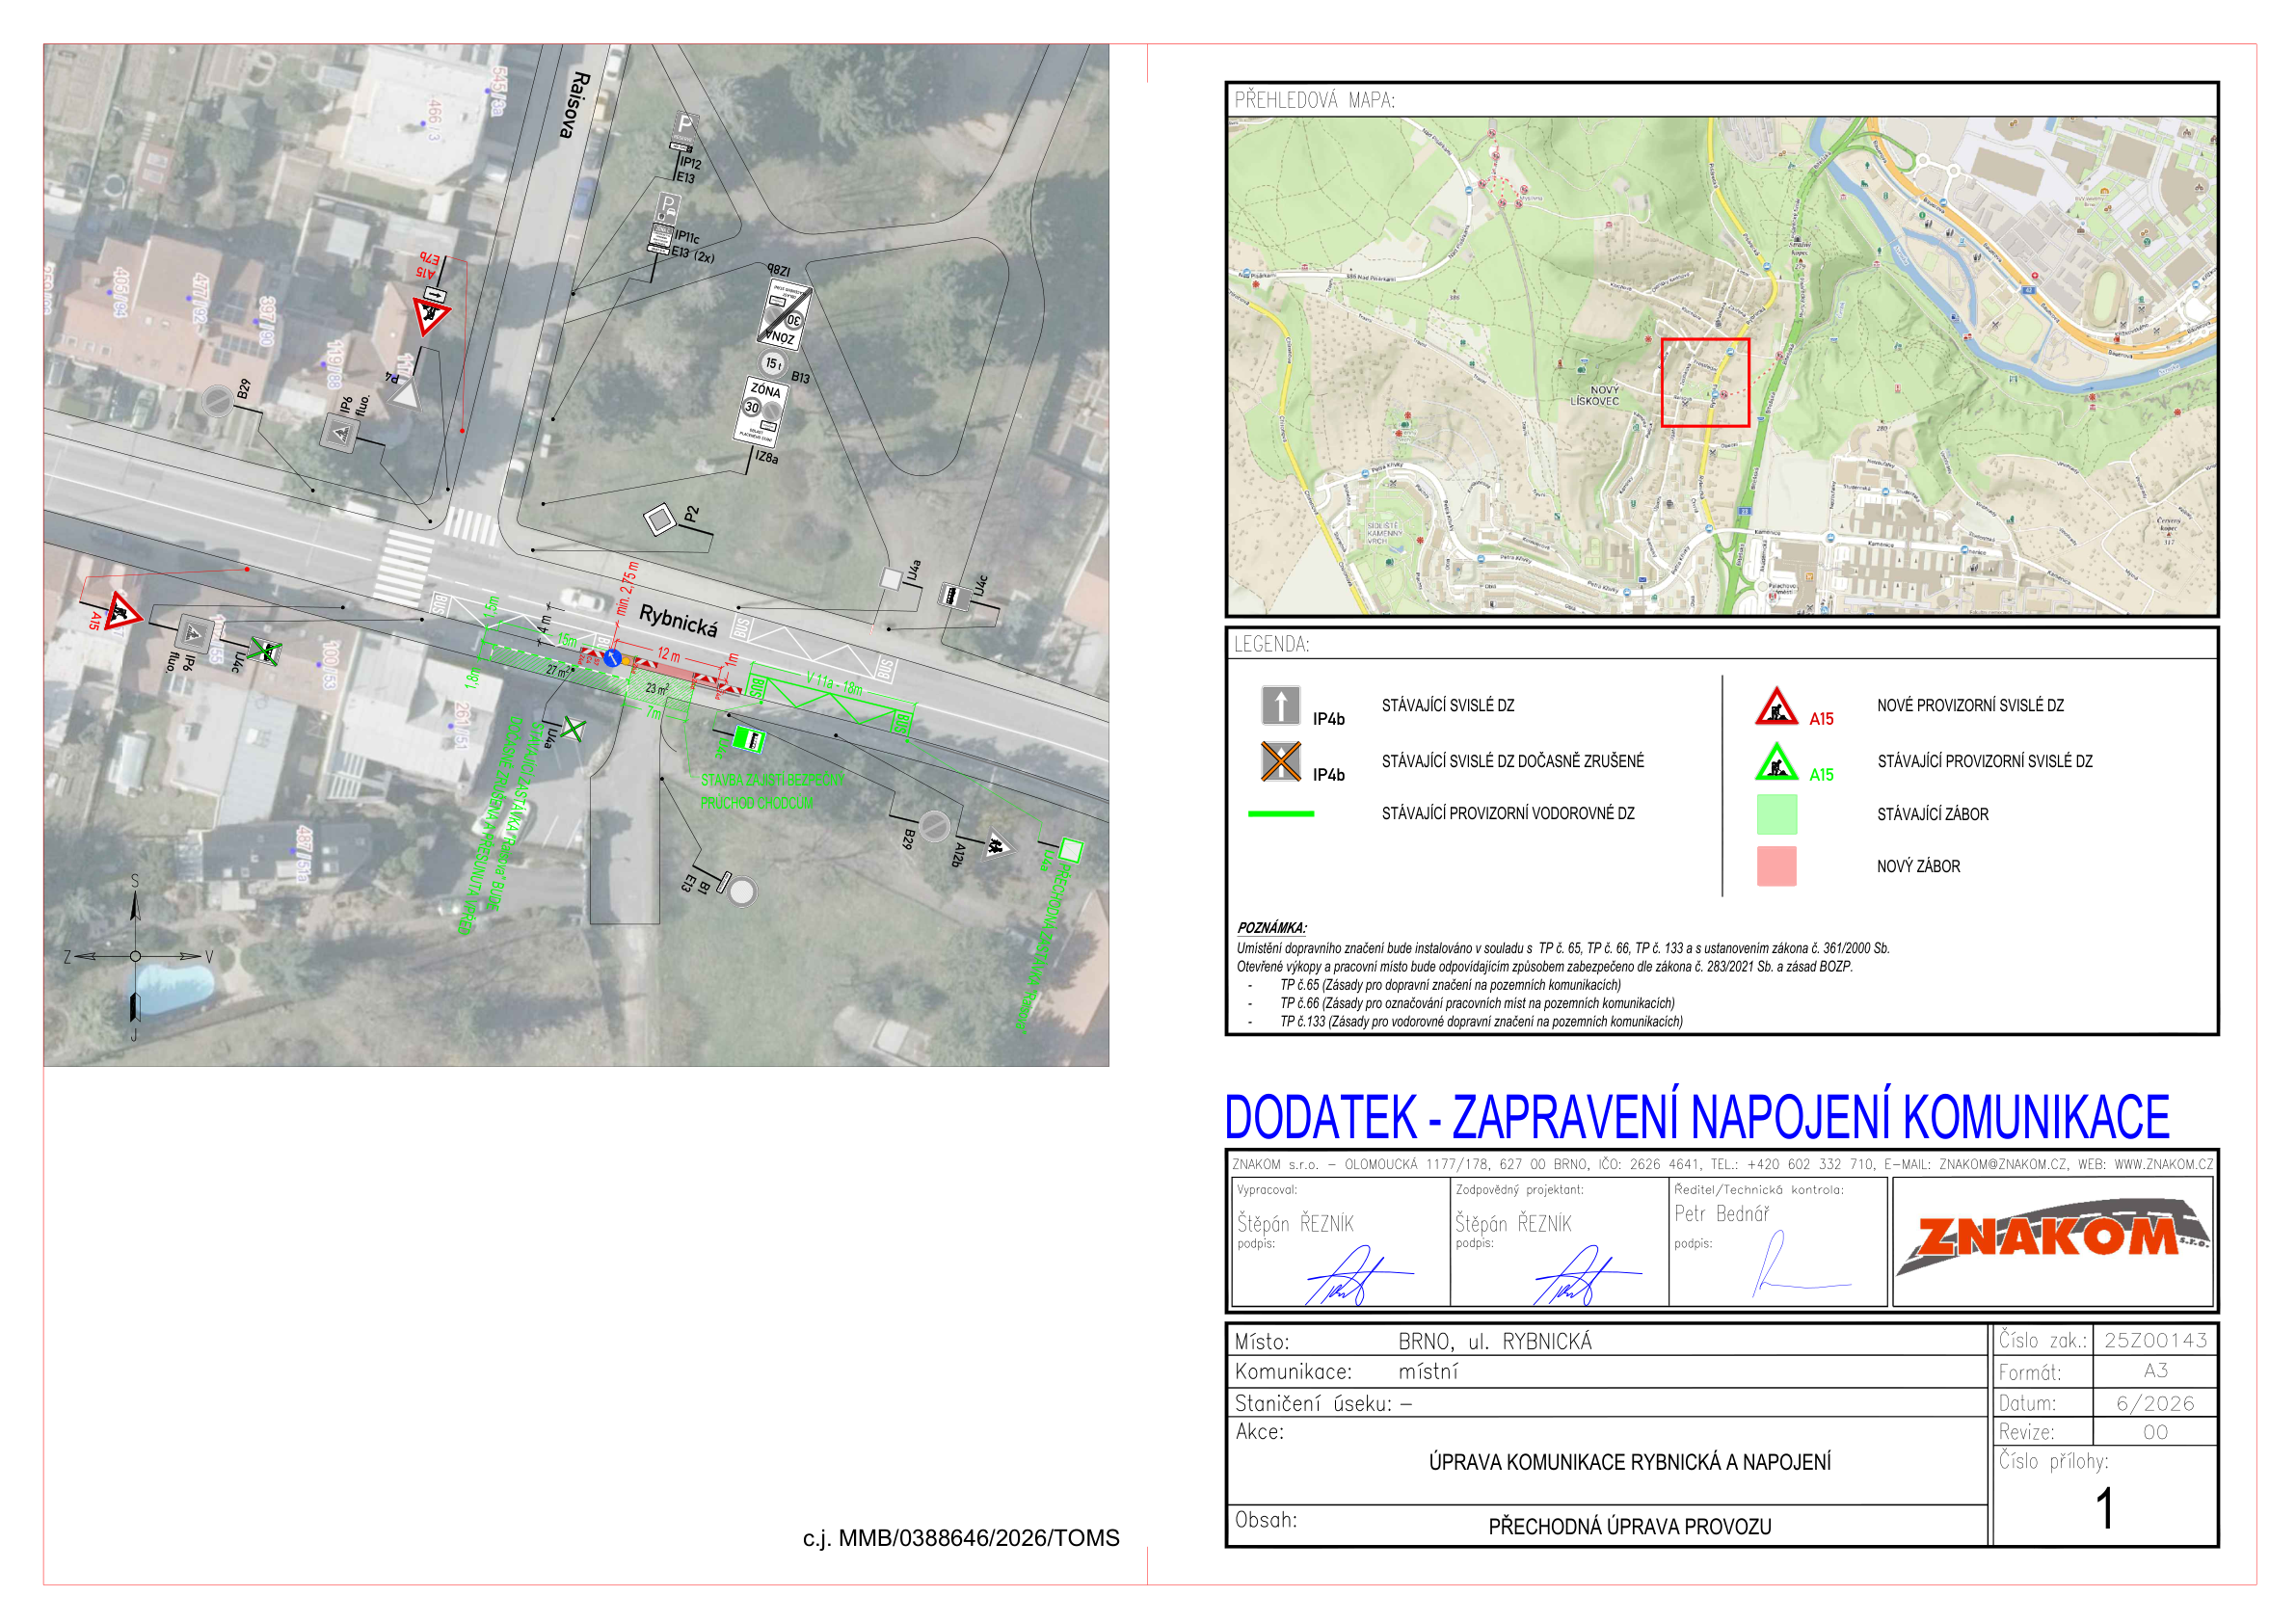
Task: Click the WWW.ZNAKOM.CZ web address
Action: tap(2163, 1165)
